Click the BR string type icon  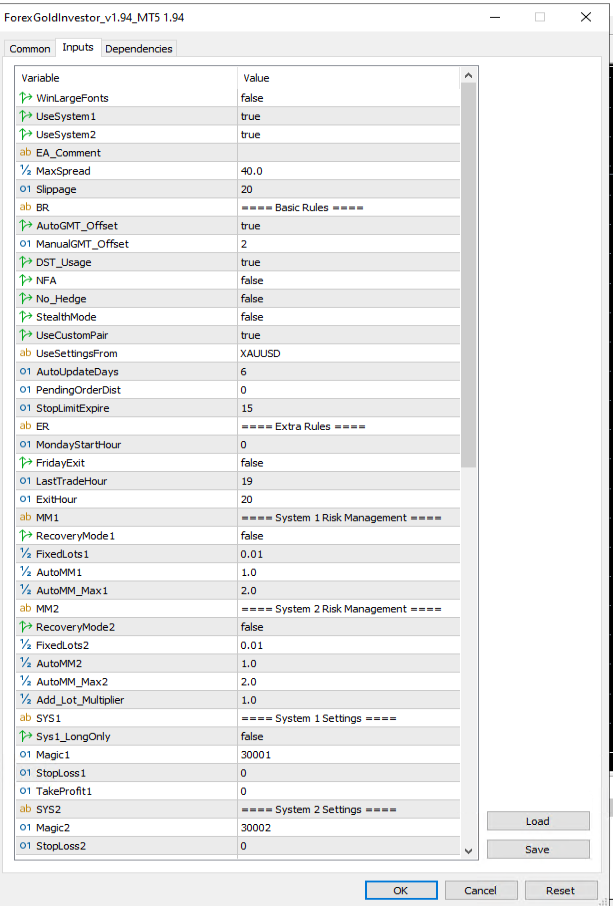click(x=25, y=207)
